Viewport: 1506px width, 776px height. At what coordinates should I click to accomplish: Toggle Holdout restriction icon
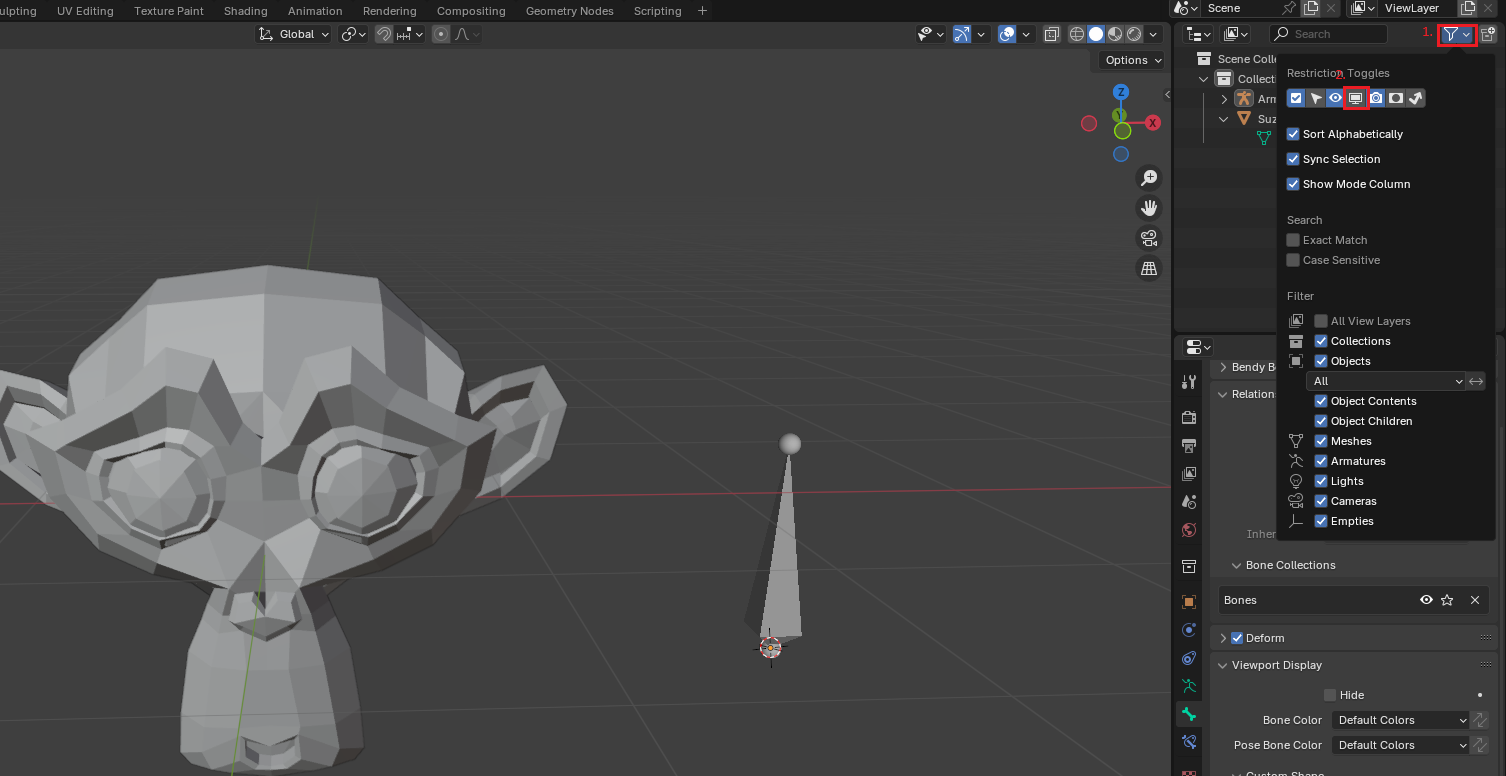point(1396,98)
